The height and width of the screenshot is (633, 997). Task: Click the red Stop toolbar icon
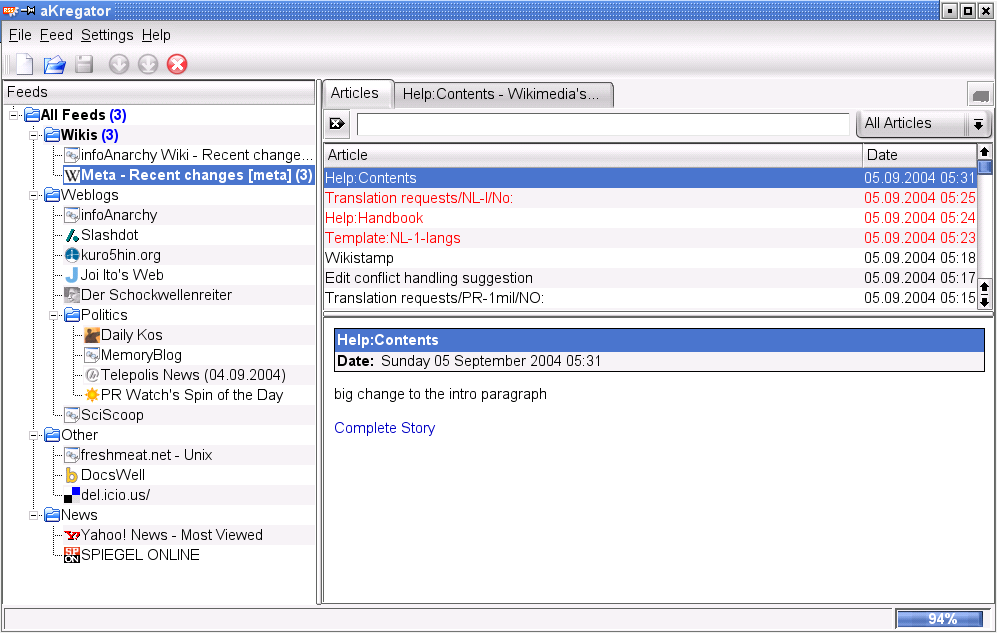point(177,64)
